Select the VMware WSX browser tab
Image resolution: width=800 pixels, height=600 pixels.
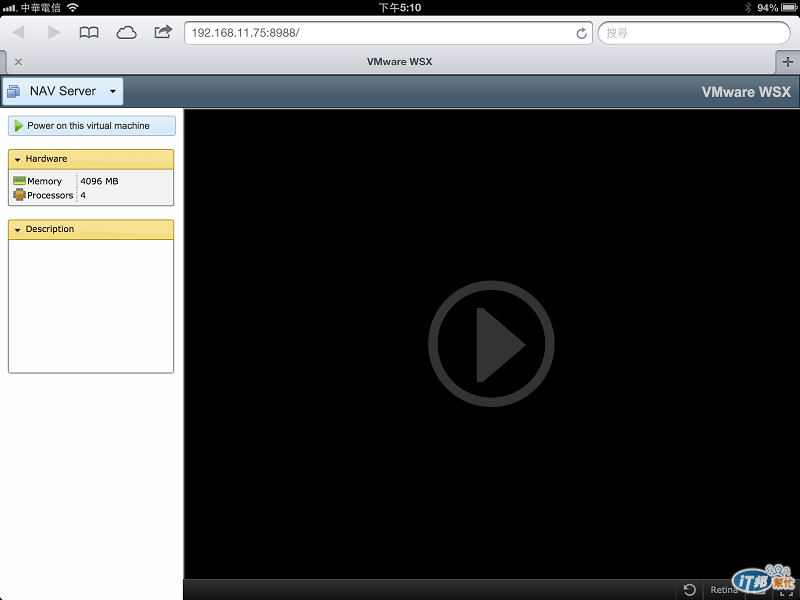tap(399, 62)
